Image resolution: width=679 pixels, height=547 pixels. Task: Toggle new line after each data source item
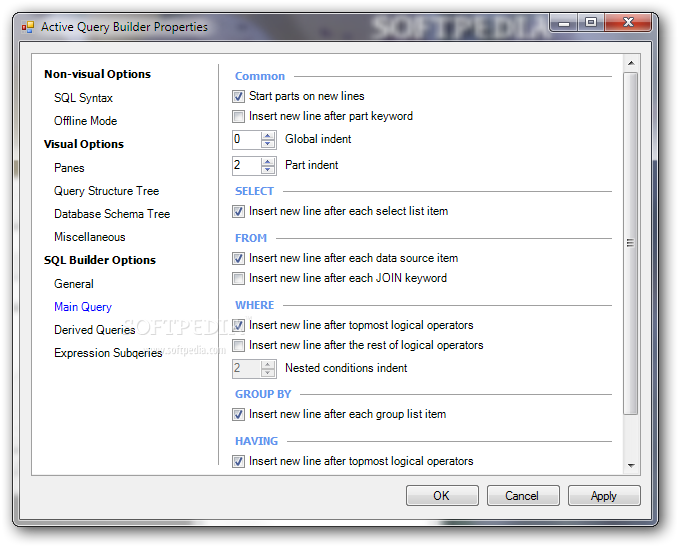[238, 258]
